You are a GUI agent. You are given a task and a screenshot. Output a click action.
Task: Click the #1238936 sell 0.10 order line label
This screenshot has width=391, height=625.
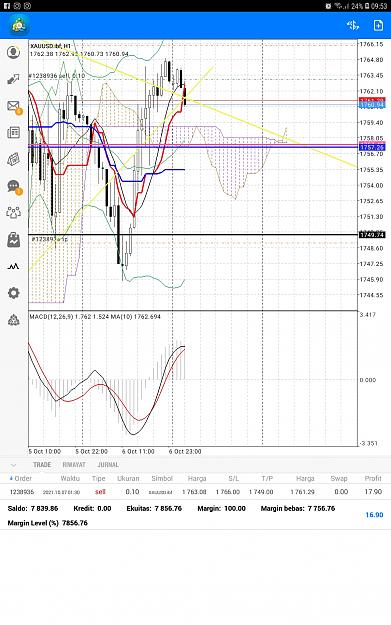coord(57,76)
